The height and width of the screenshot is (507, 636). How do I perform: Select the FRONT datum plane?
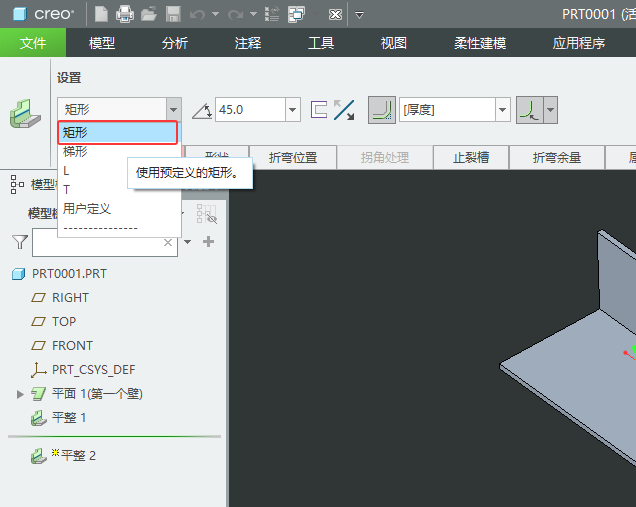click(72, 346)
